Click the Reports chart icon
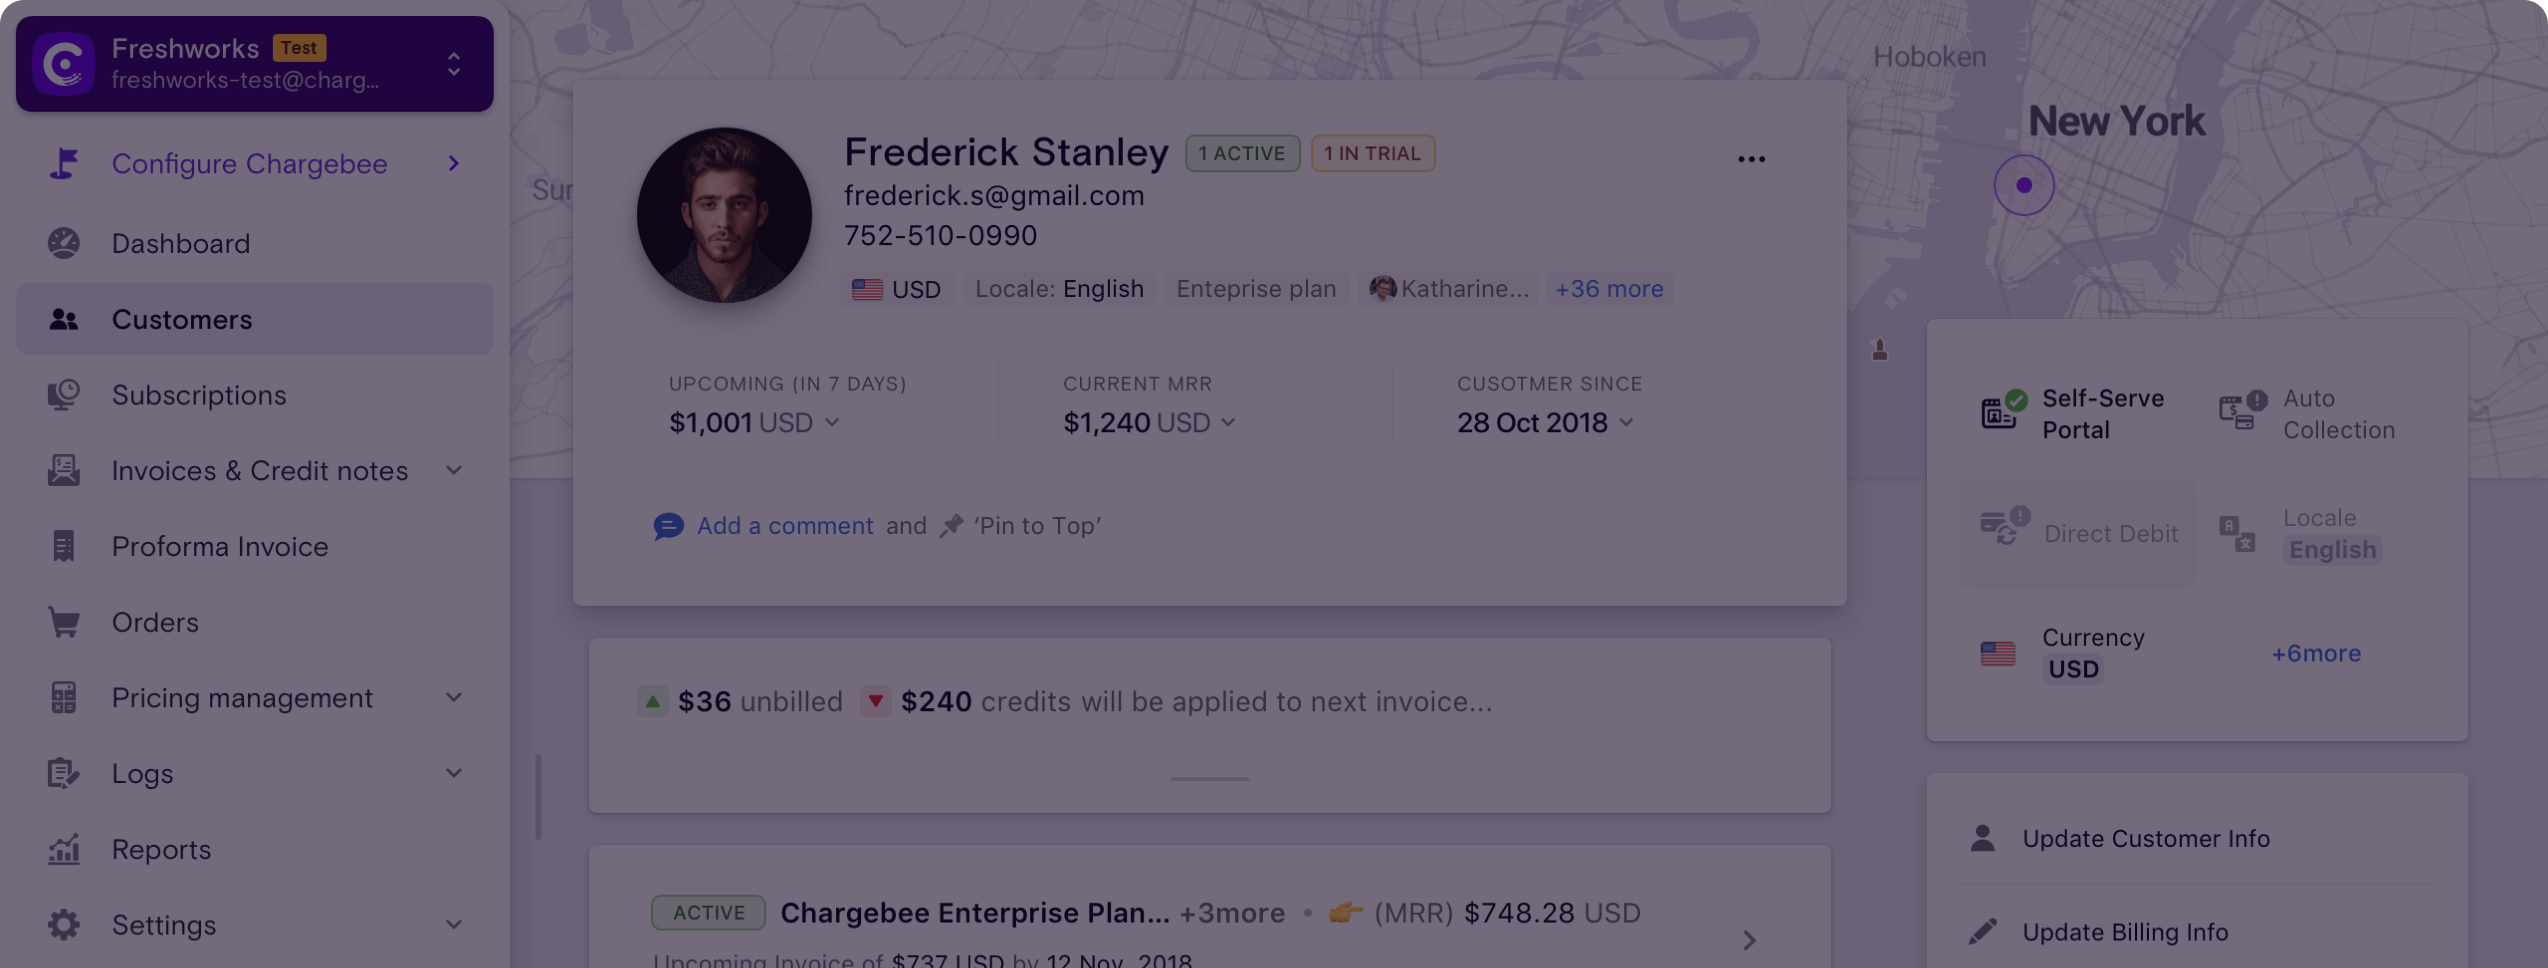Screen dimensions: 2548x968 click(x=64, y=849)
